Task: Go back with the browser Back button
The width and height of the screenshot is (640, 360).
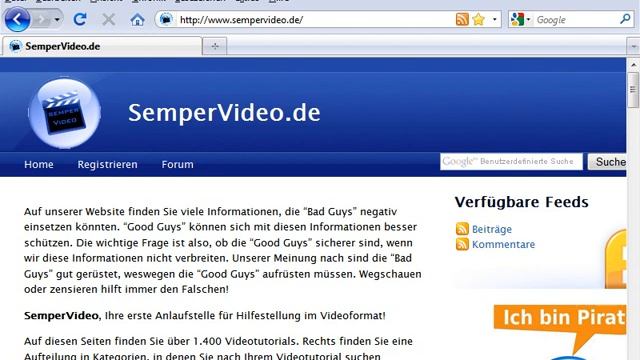Action: (x=17, y=19)
